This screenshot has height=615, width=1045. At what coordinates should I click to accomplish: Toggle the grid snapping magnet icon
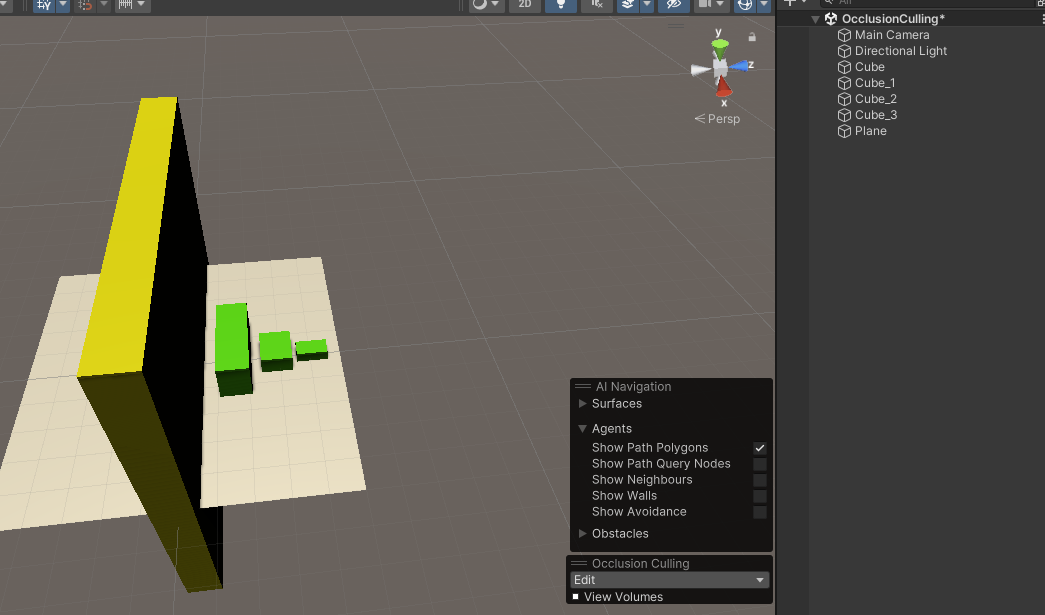85,5
